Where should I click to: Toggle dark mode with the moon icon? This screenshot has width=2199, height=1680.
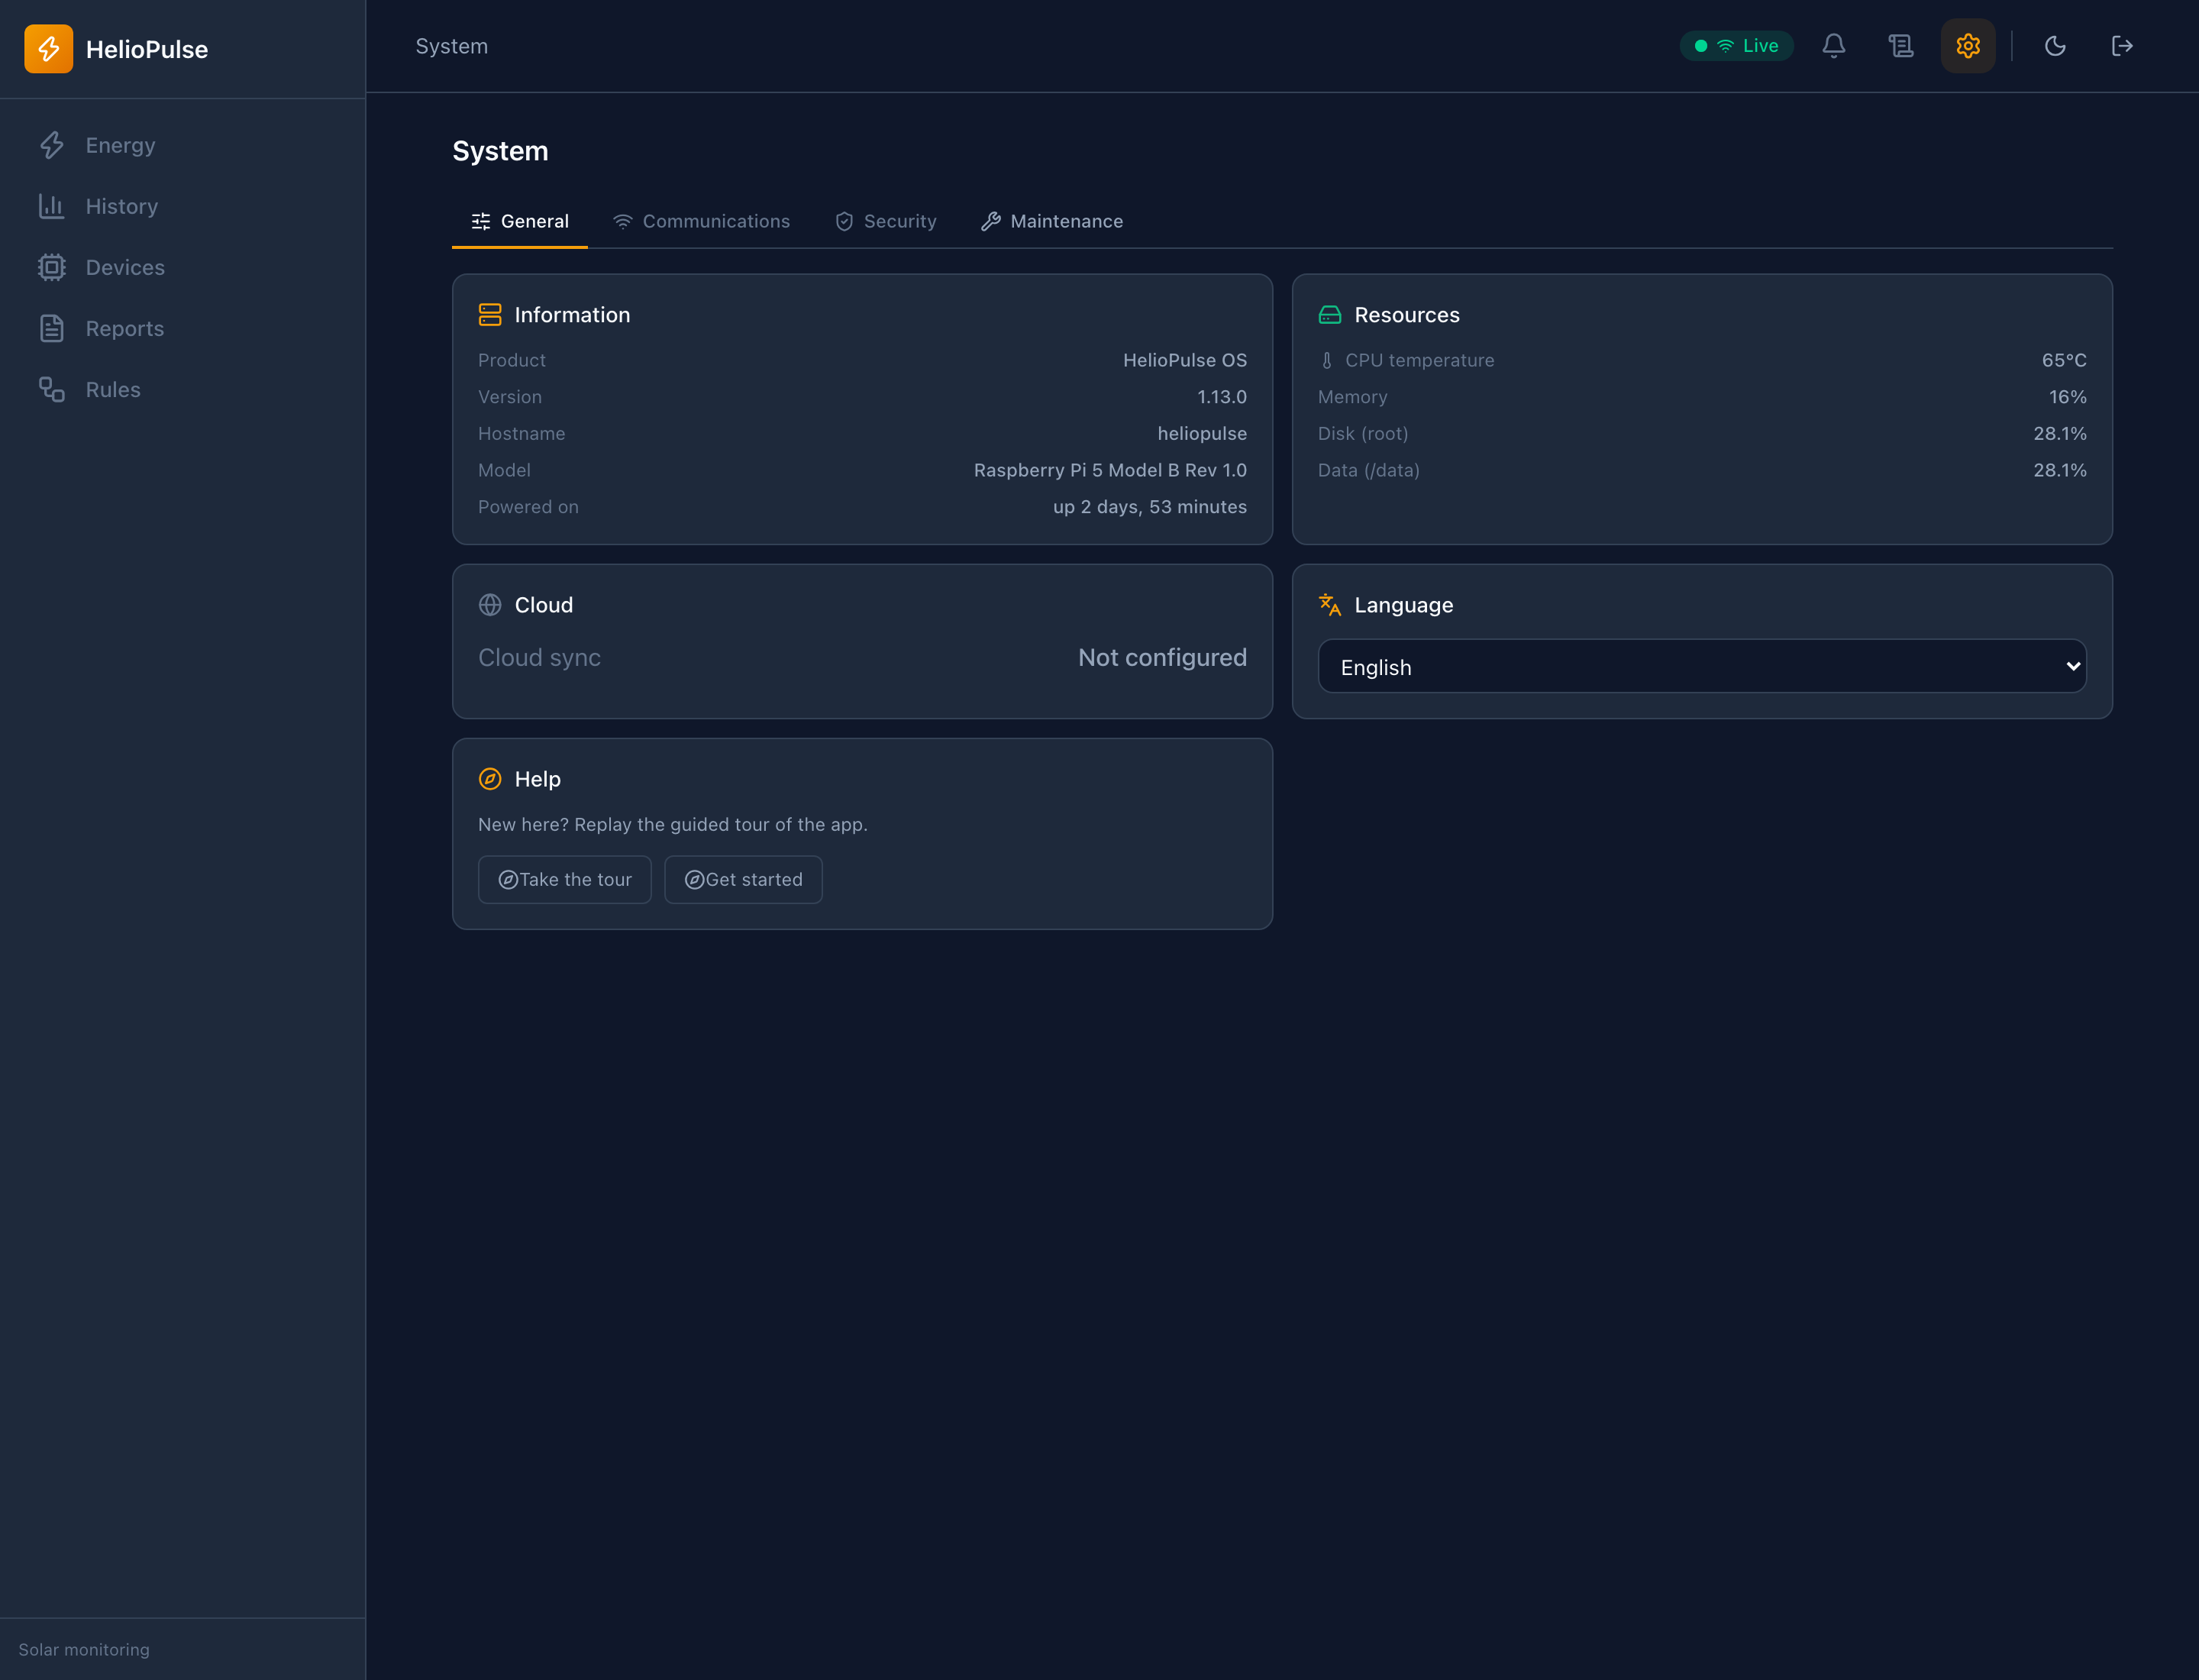(2054, 46)
